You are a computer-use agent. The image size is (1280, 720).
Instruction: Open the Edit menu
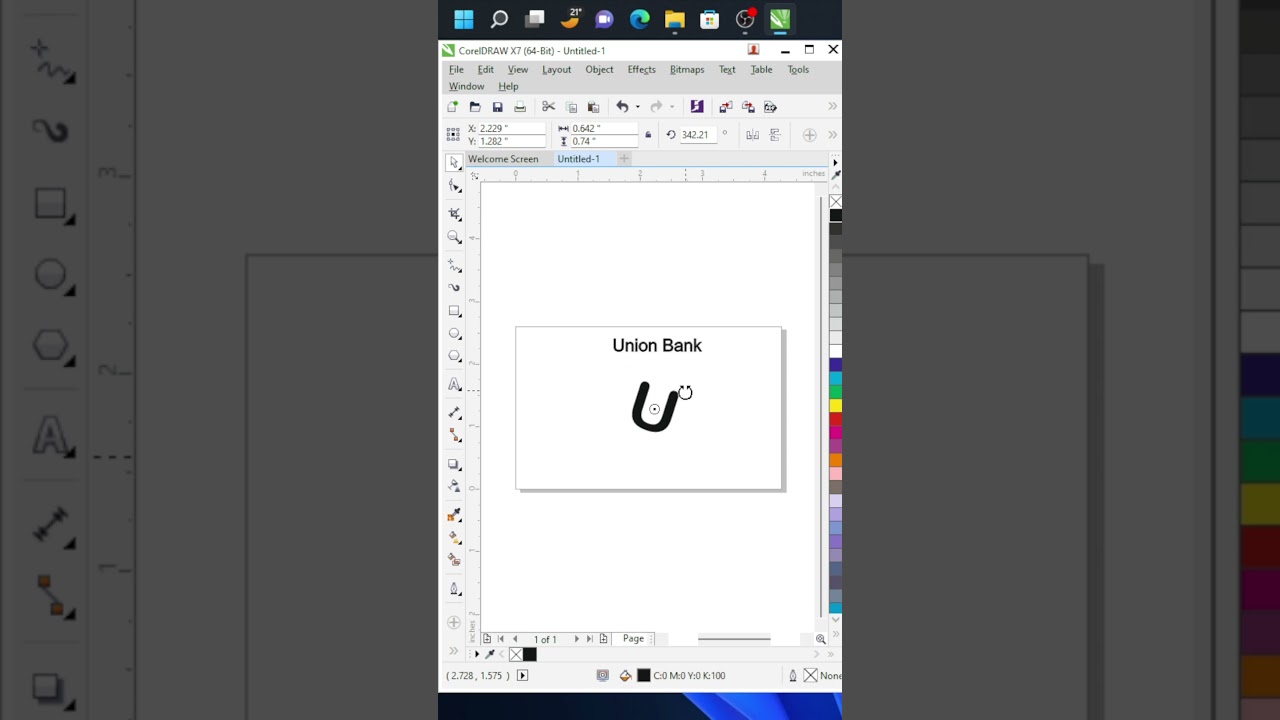point(485,70)
